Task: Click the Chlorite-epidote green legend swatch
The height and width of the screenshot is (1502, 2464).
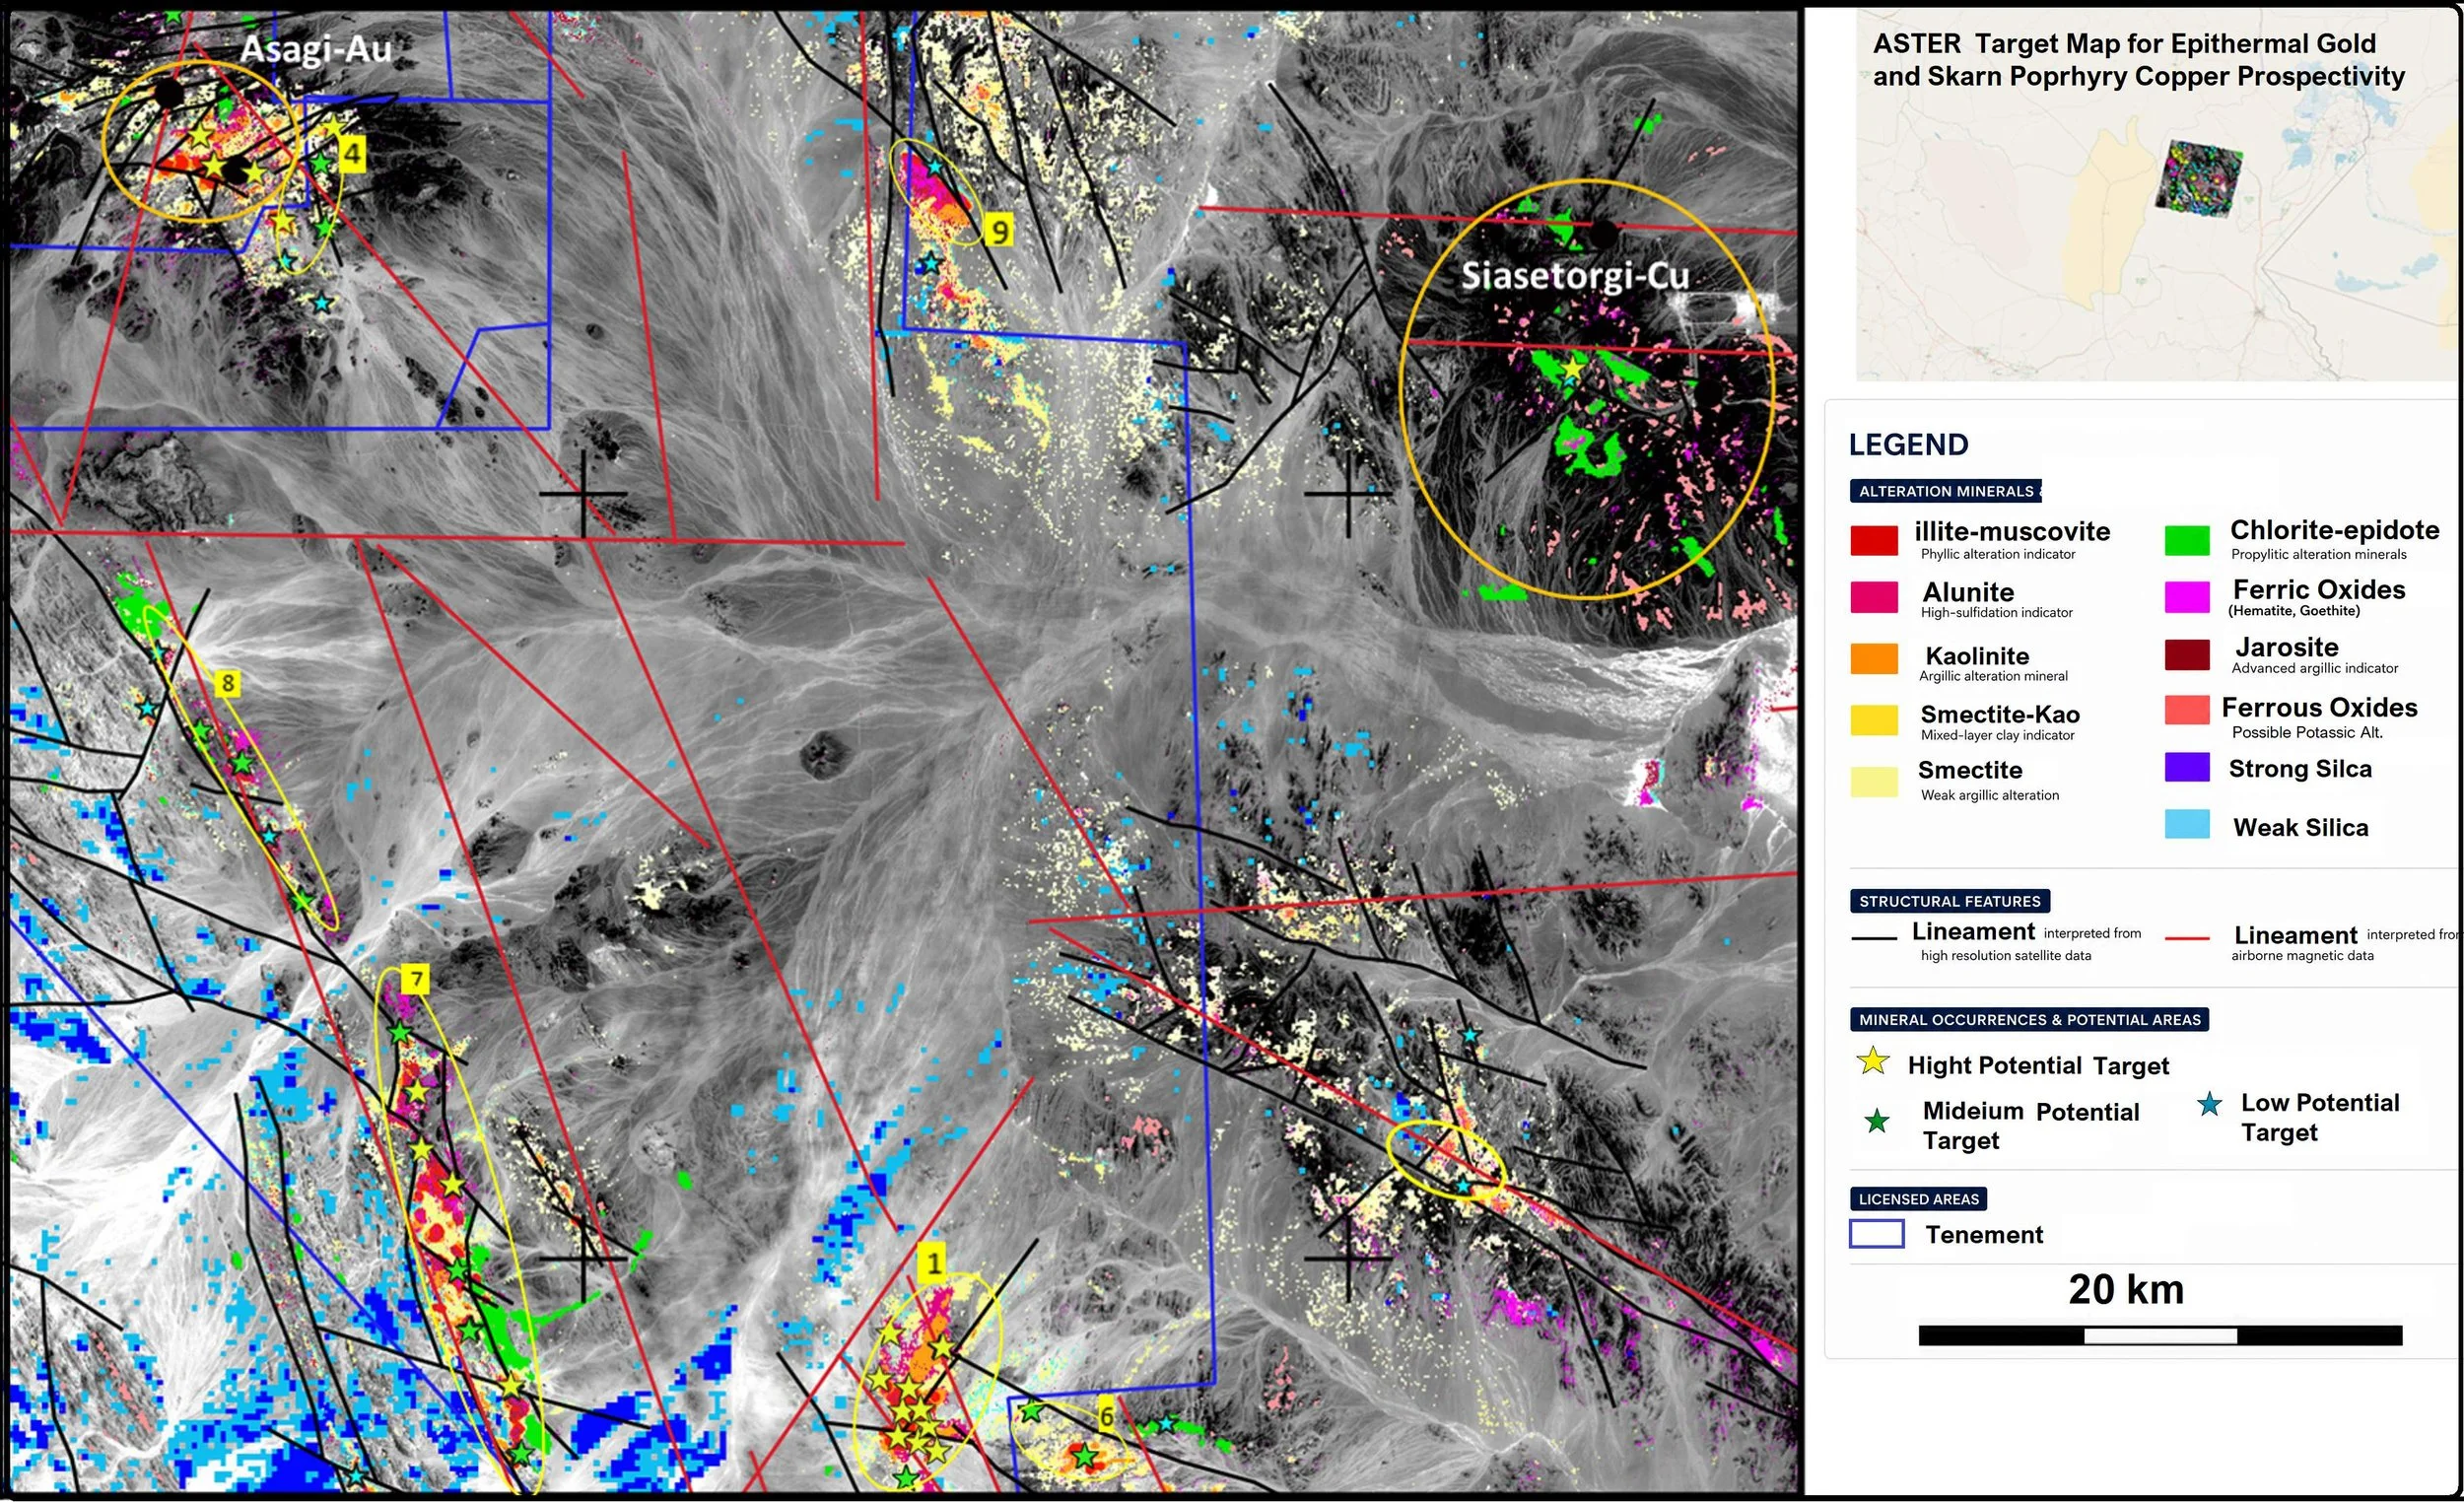Action: (2187, 540)
